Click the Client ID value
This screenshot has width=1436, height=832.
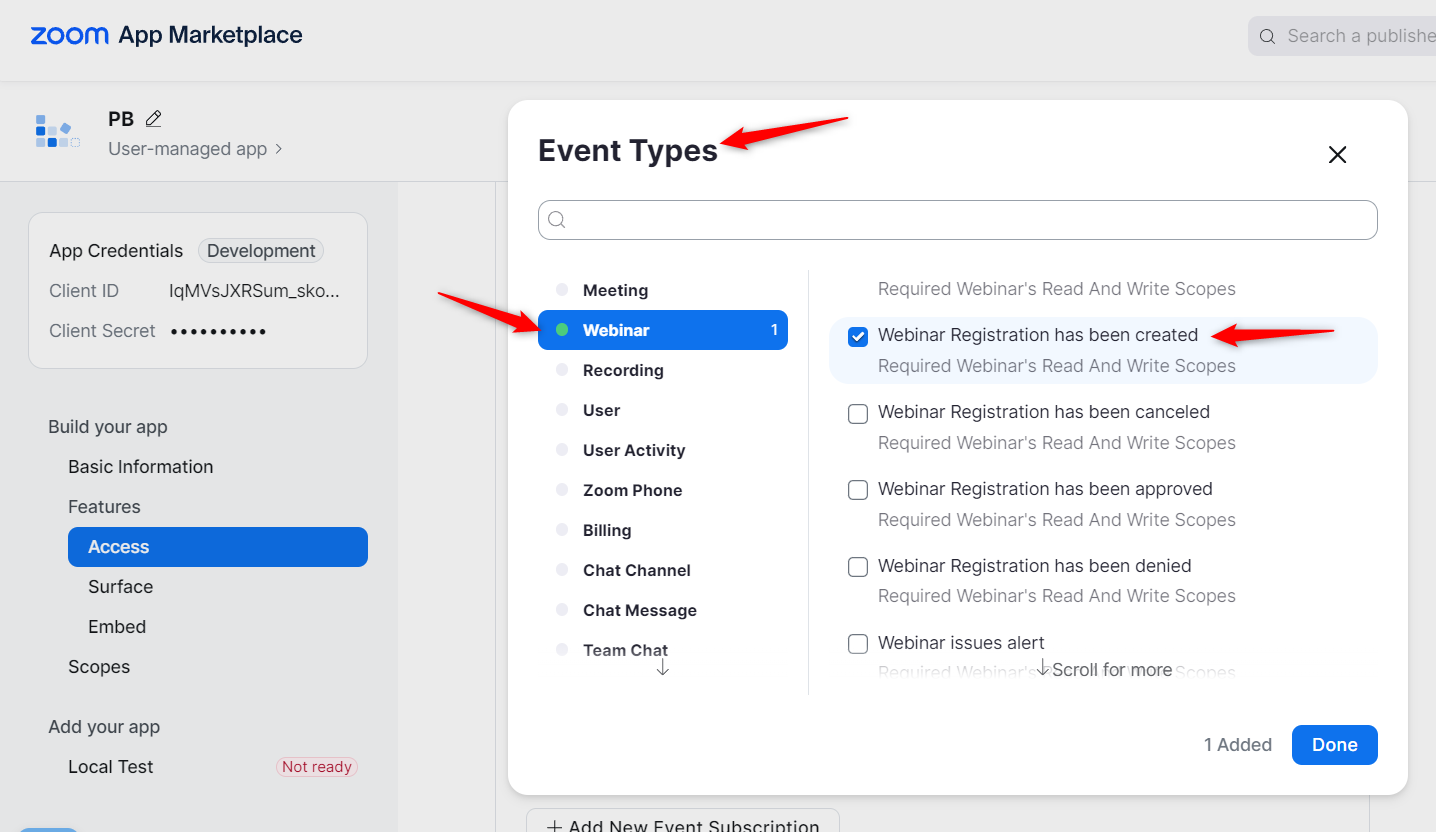click(255, 291)
